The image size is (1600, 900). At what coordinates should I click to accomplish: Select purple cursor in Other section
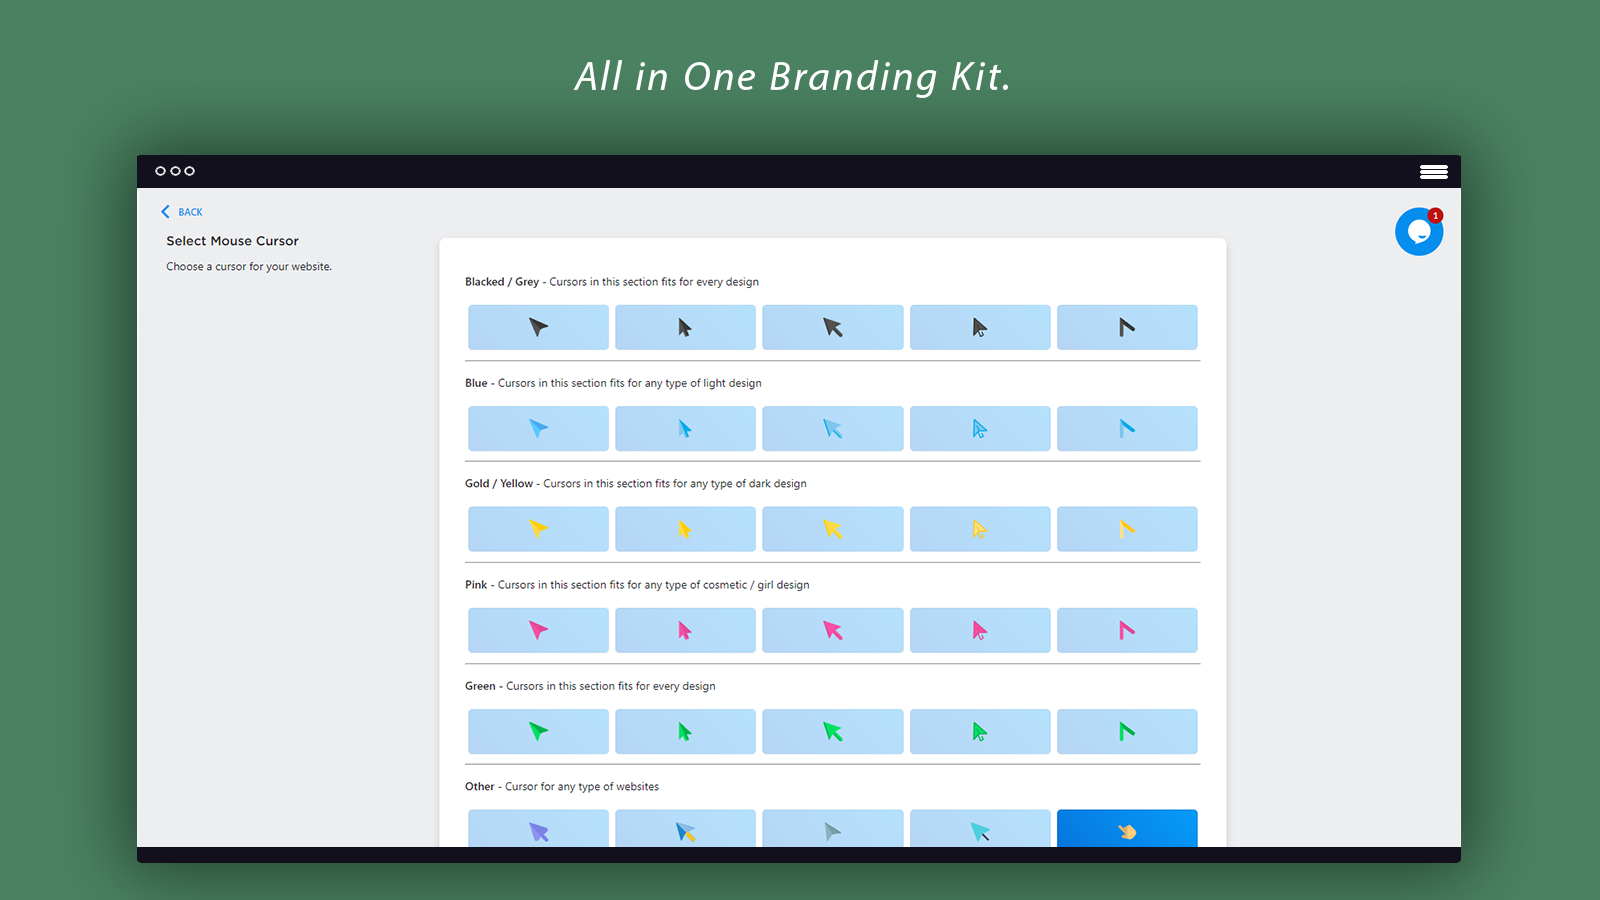coord(538,829)
